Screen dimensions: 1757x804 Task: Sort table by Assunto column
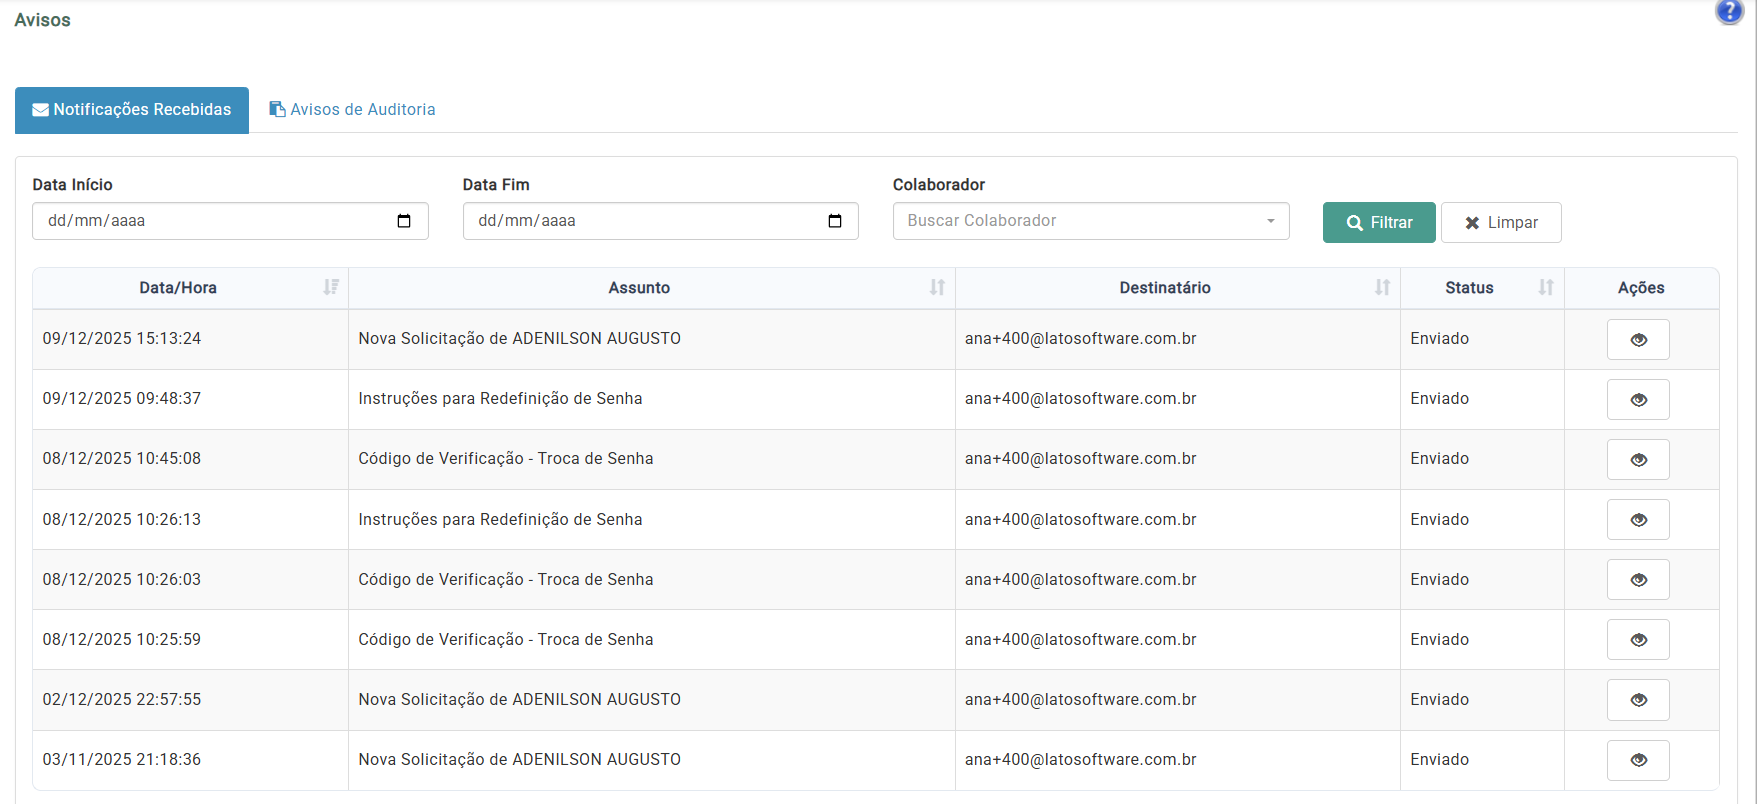click(937, 288)
